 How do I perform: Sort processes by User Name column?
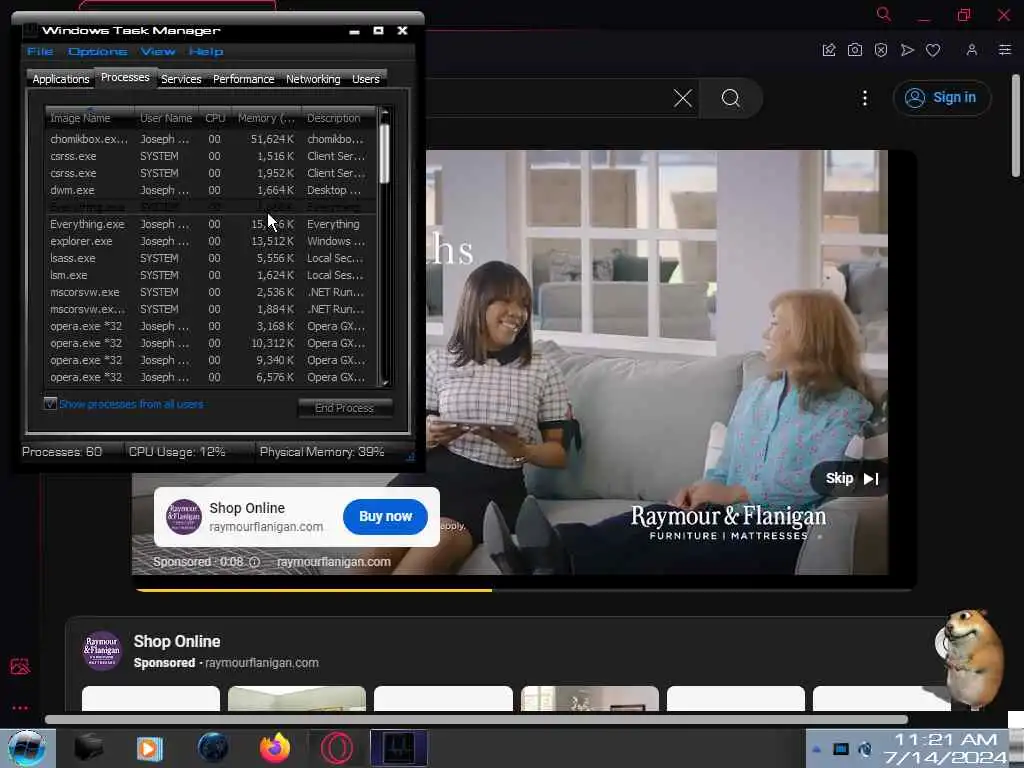point(166,118)
